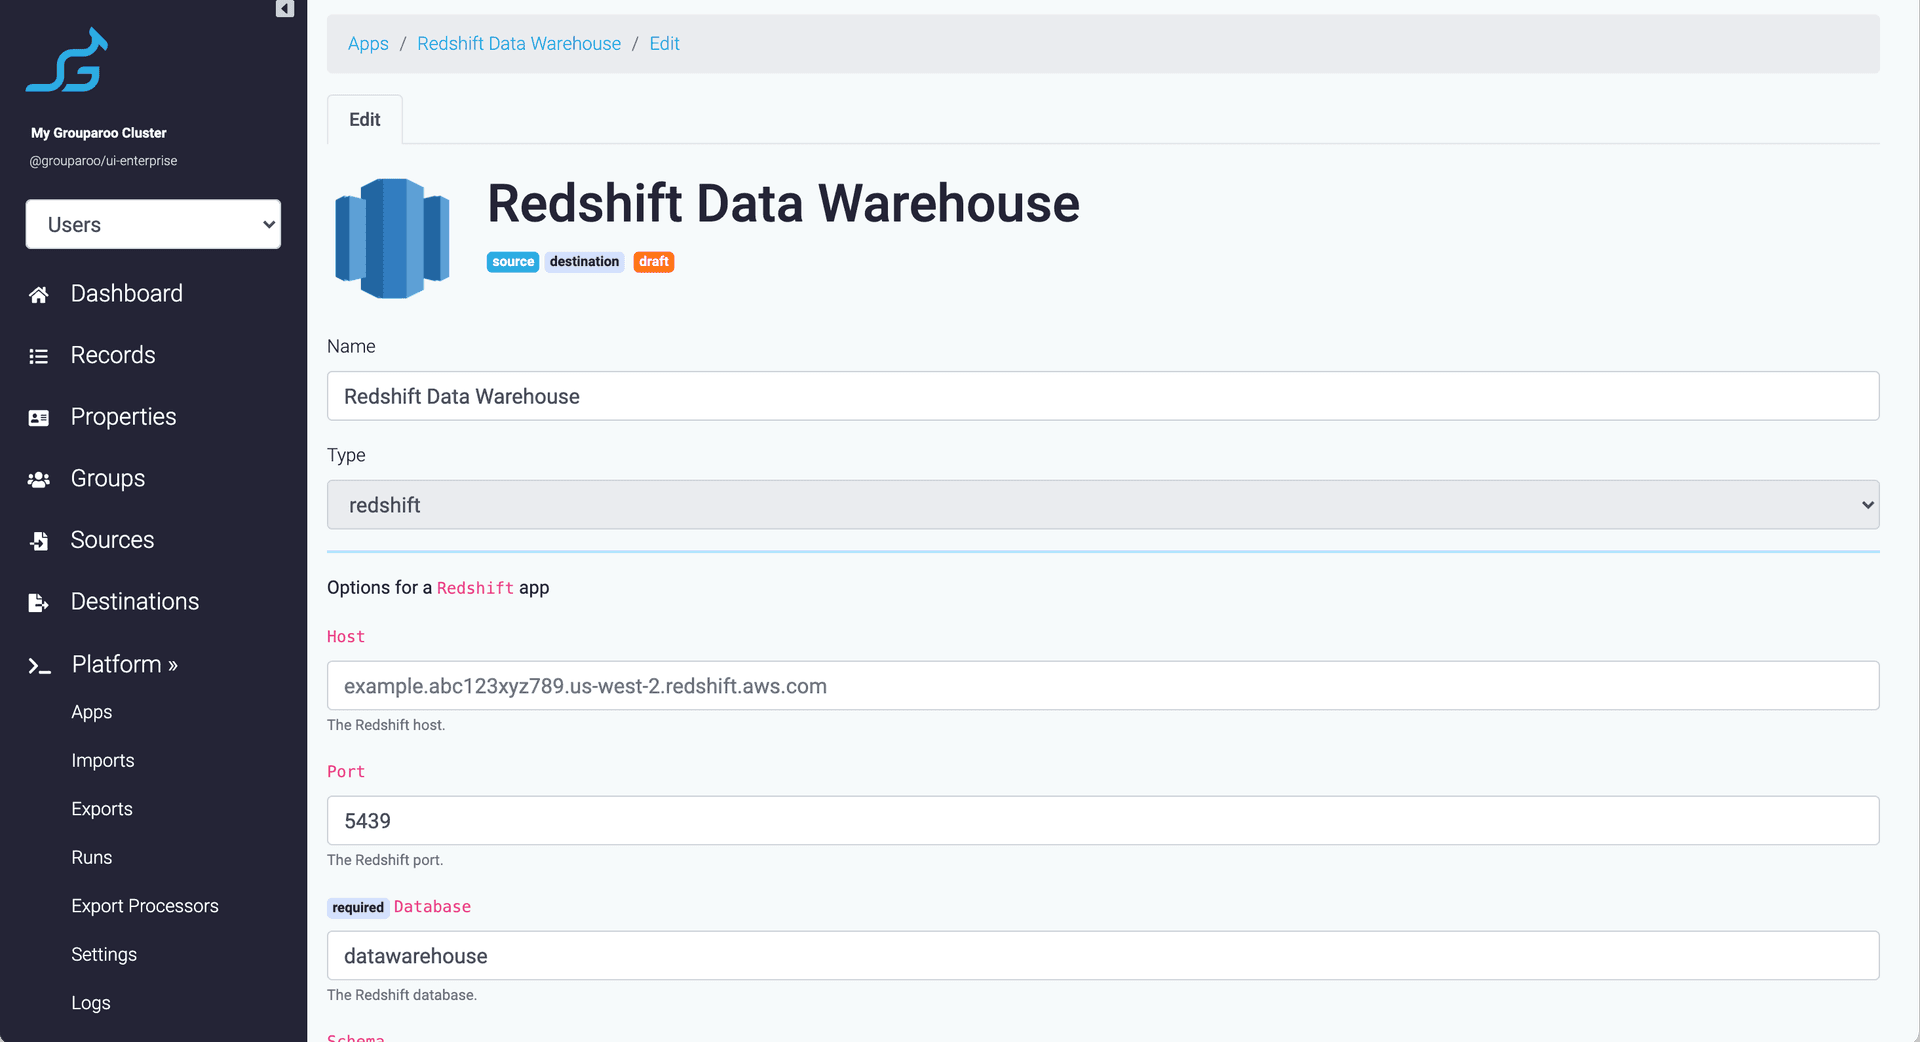Click the Edit breadcrumb link
This screenshot has height=1042, width=1920.
[664, 43]
